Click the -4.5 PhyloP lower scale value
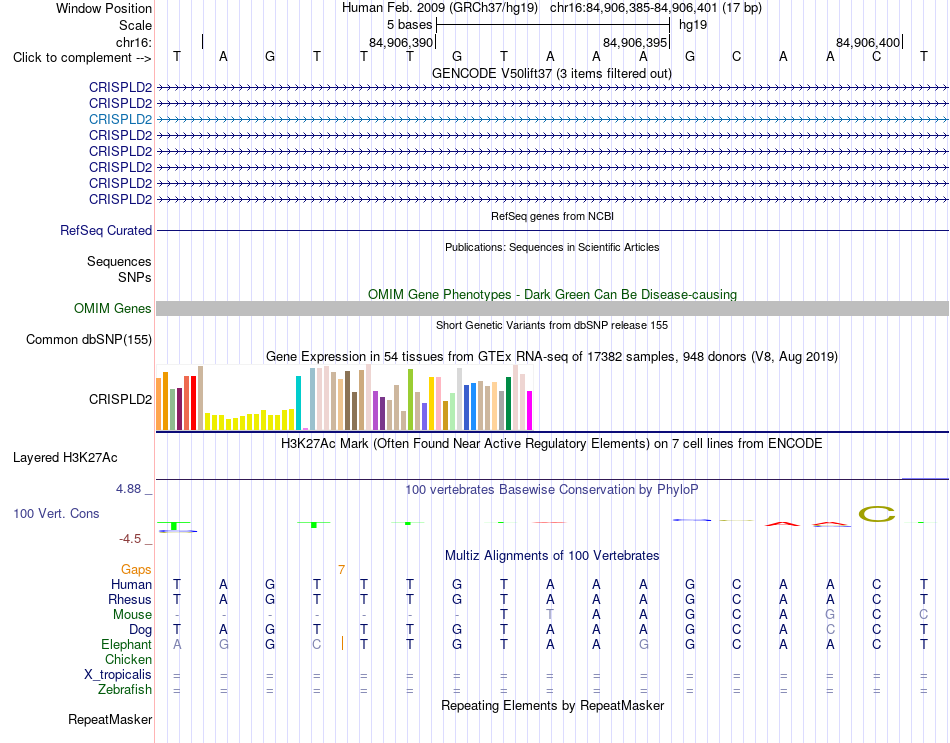Image resolution: width=950 pixels, height=743 pixels. pyautogui.click(x=130, y=539)
